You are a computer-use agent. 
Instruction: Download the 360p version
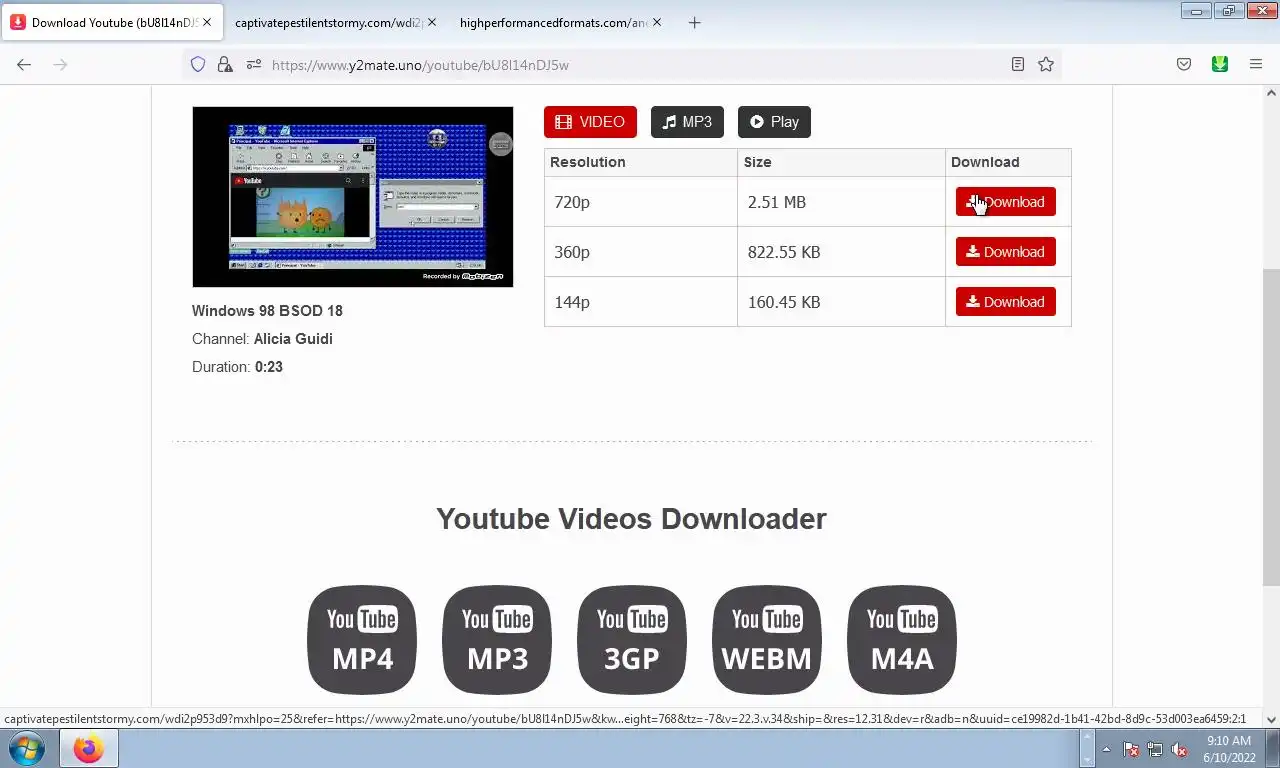tap(1005, 252)
